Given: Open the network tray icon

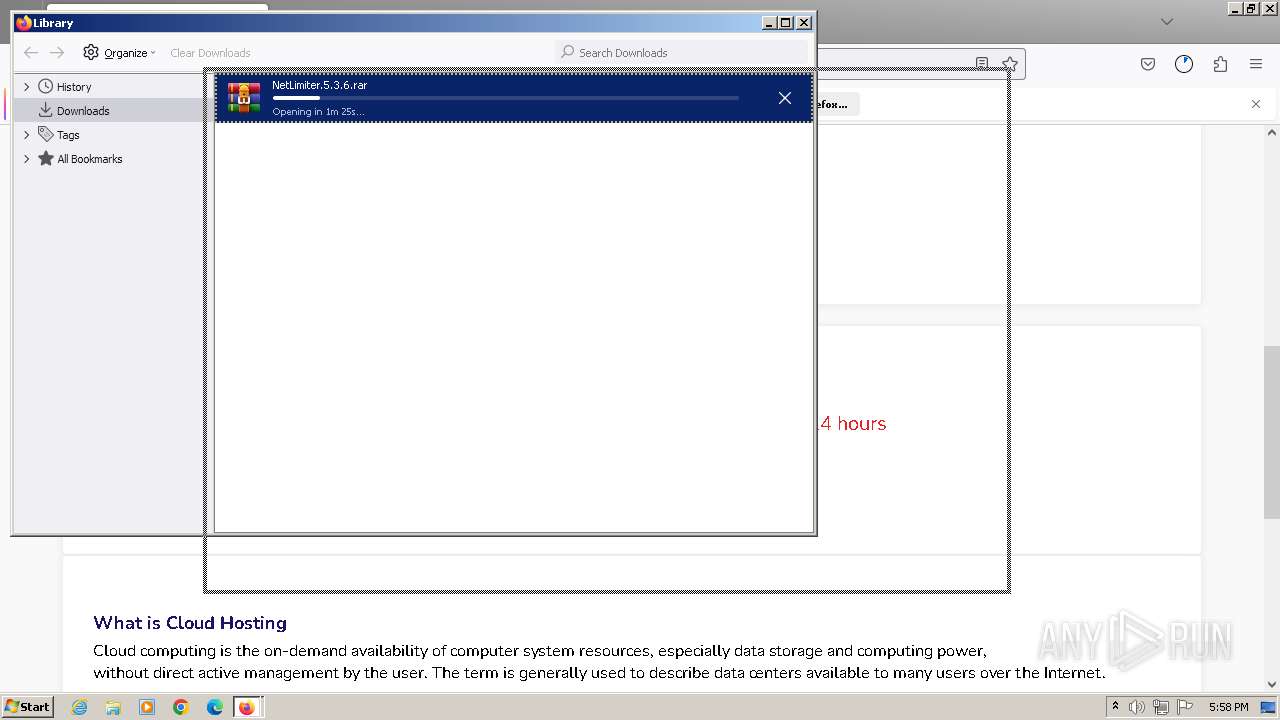Looking at the screenshot, I should click(x=1161, y=707).
